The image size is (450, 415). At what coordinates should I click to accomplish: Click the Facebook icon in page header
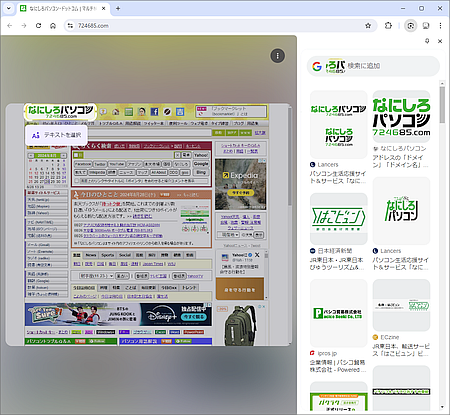(x=154, y=112)
